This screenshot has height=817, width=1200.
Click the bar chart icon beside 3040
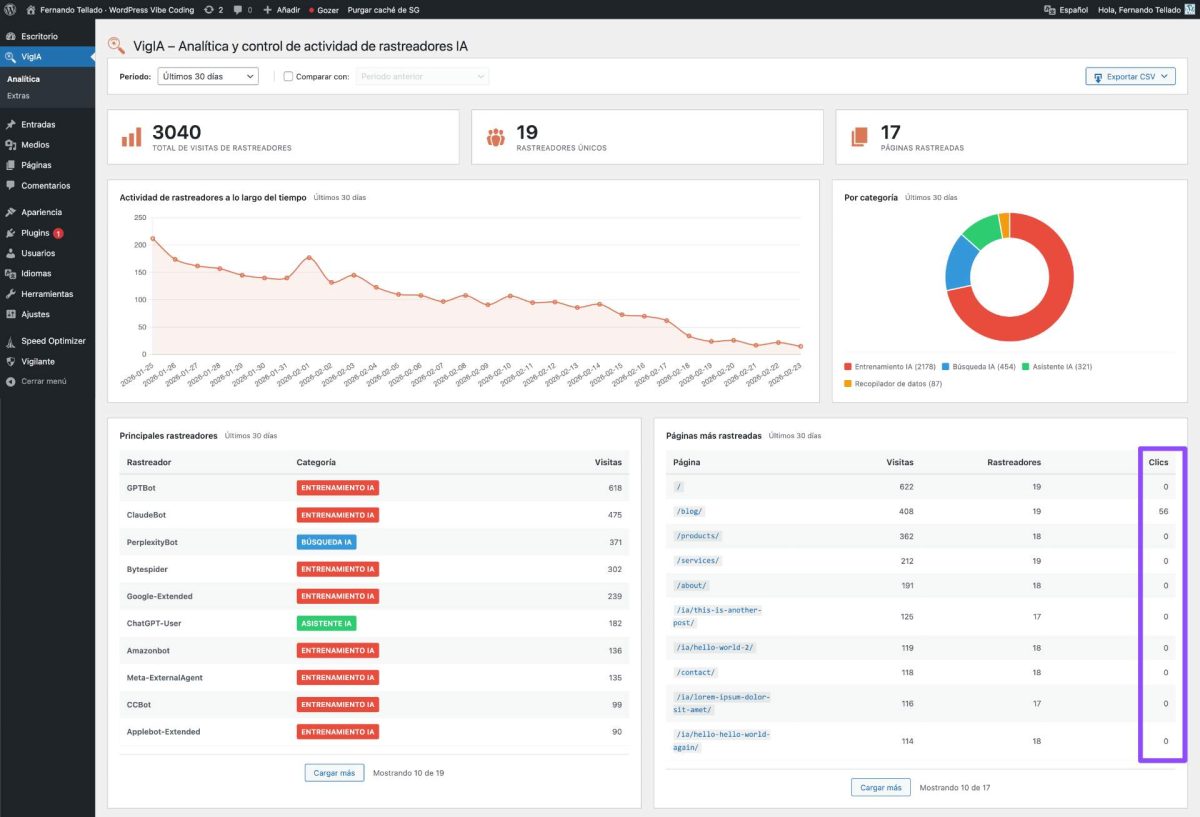[131, 138]
